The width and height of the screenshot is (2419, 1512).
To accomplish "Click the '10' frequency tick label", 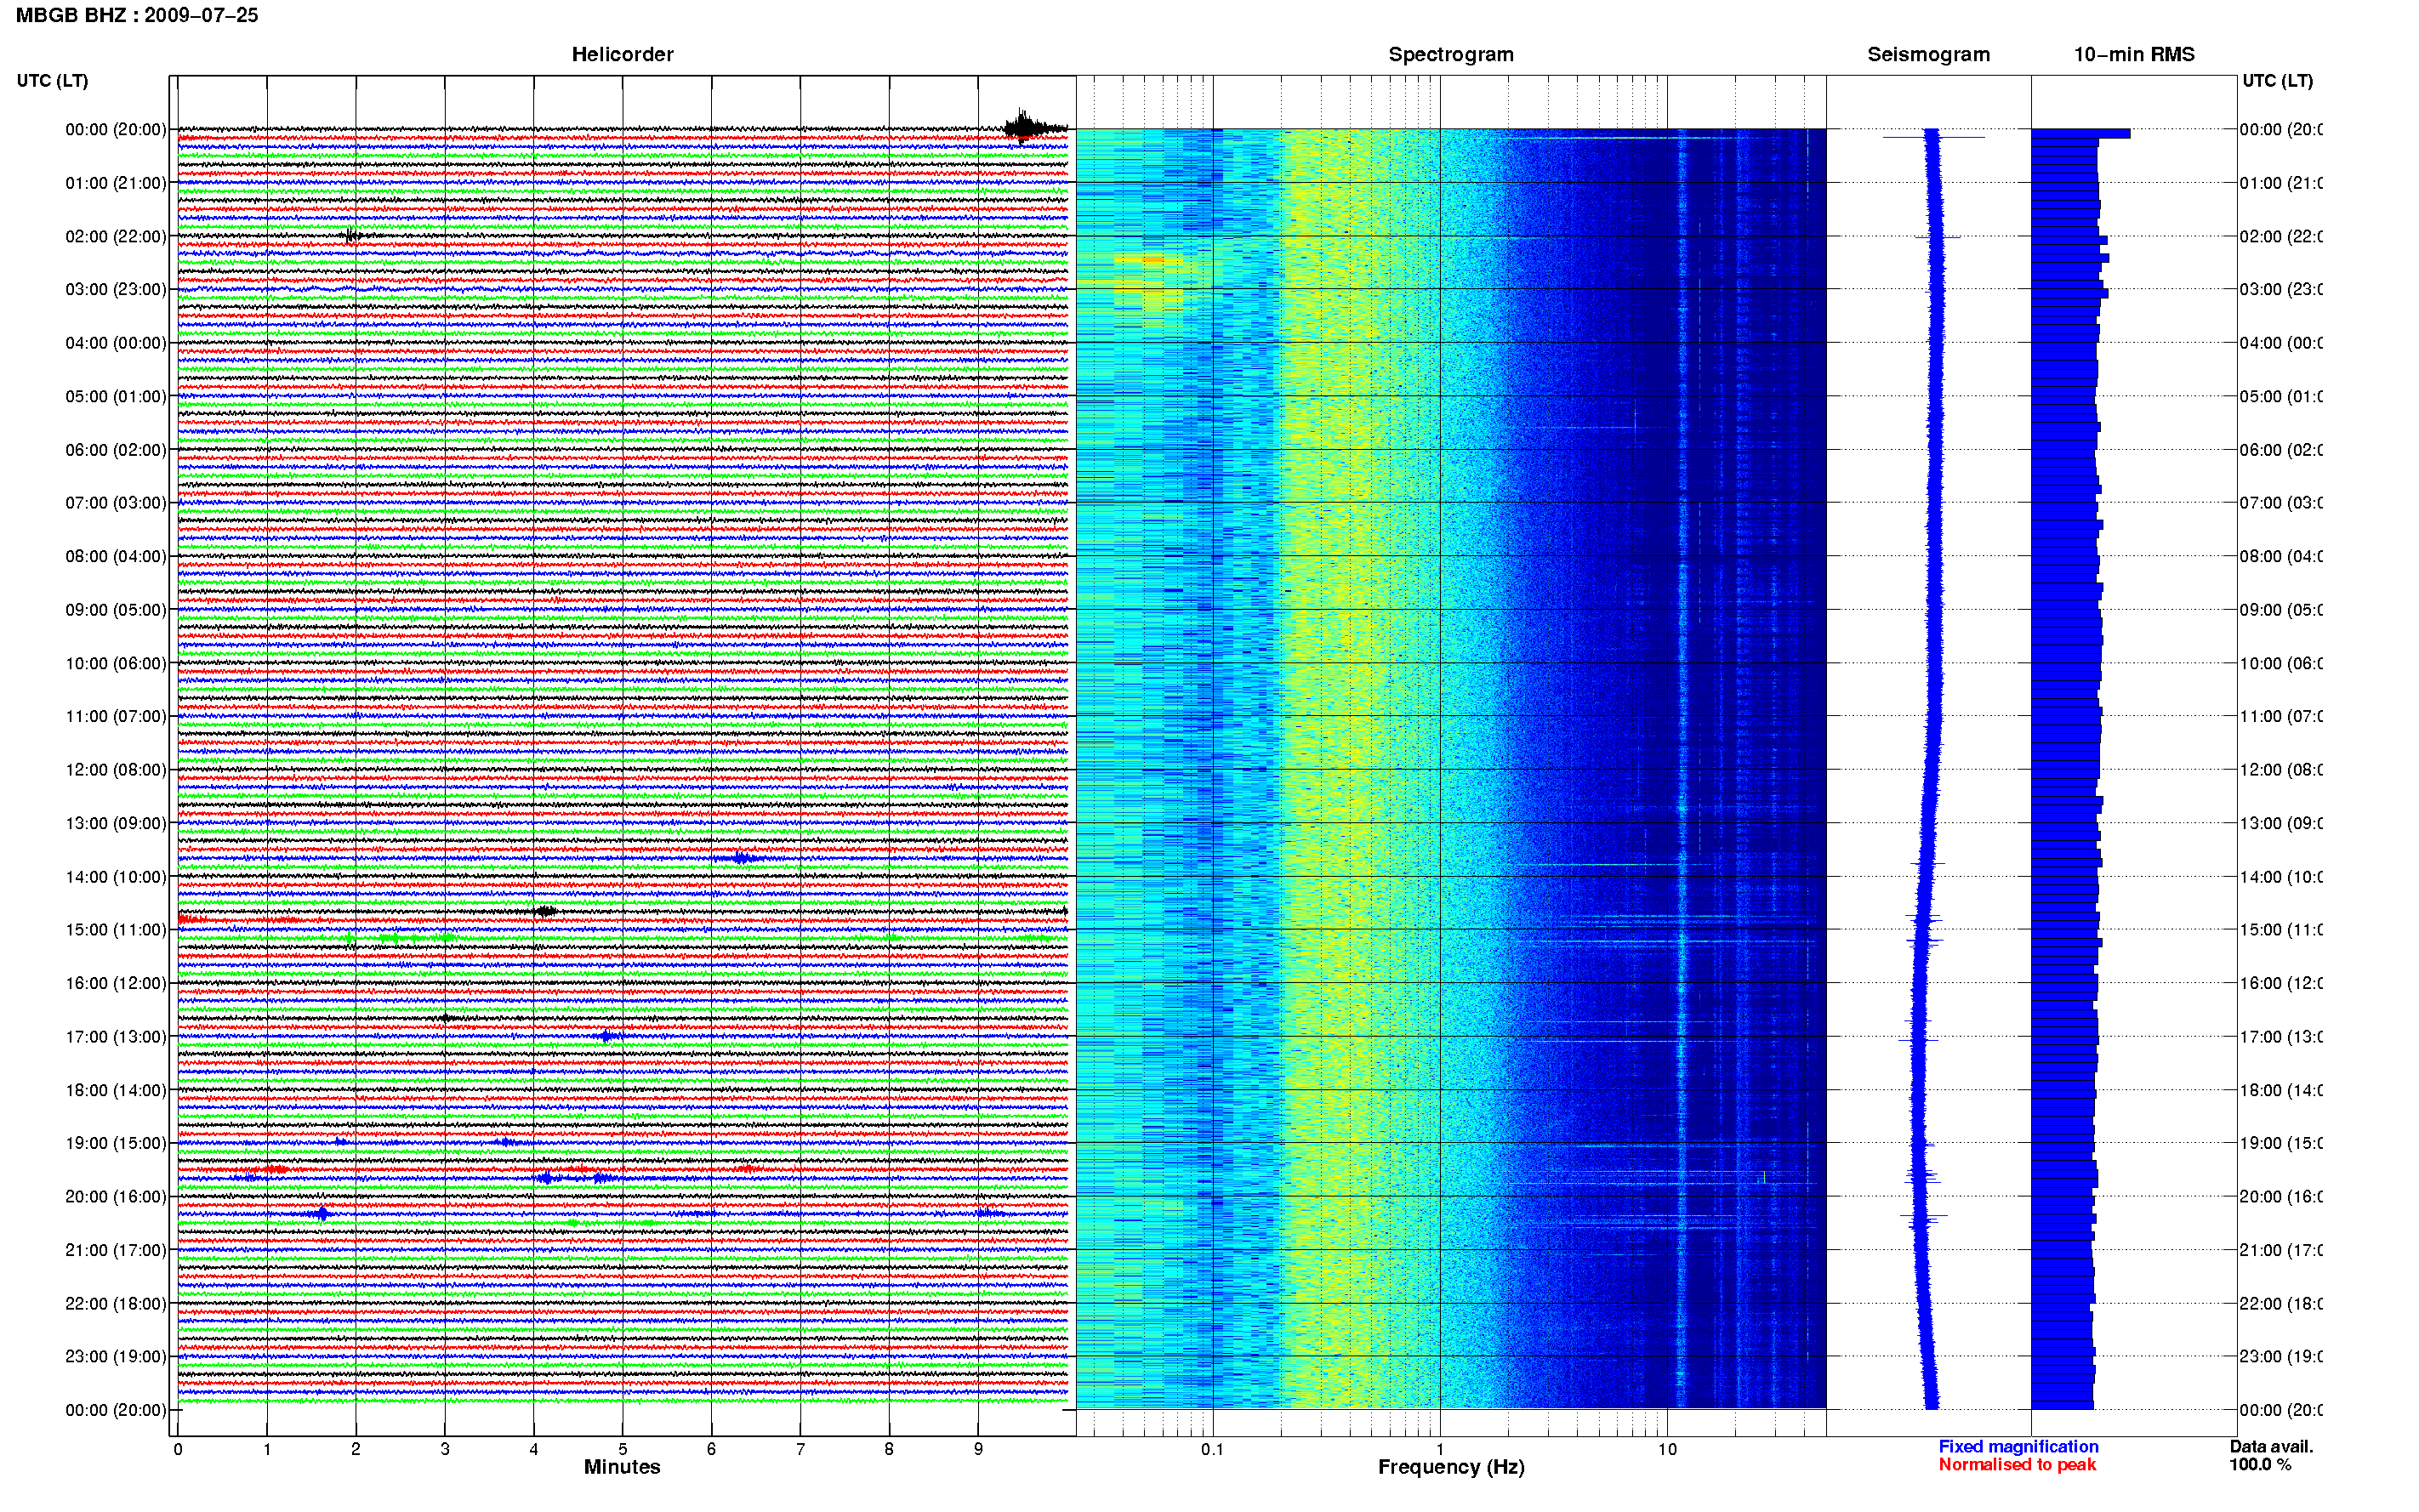I will coord(1667,1449).
